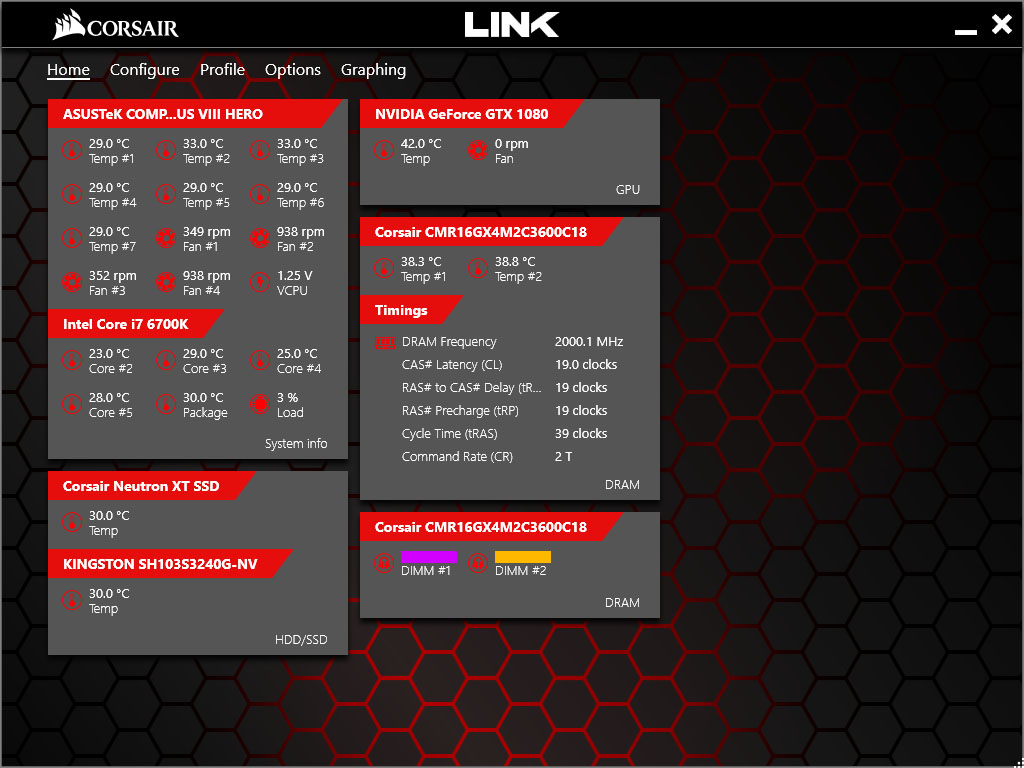Click the KINGSTON SH103S3240G-NV header

point(170,564)
